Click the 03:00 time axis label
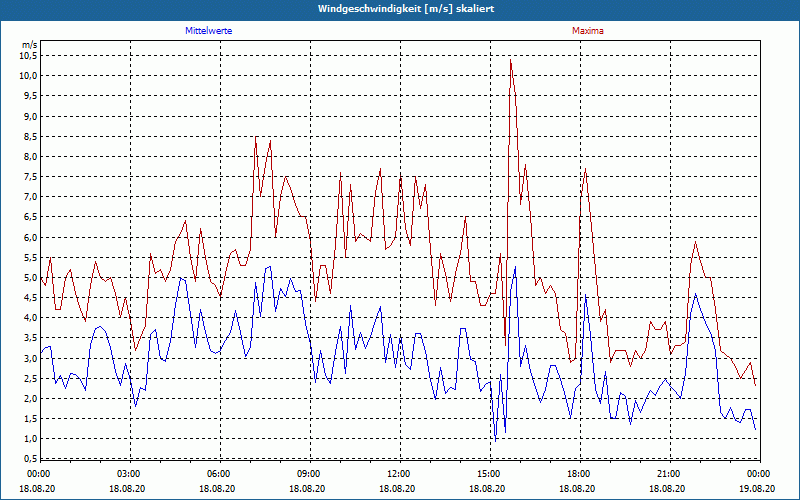 tap(127, 474)
